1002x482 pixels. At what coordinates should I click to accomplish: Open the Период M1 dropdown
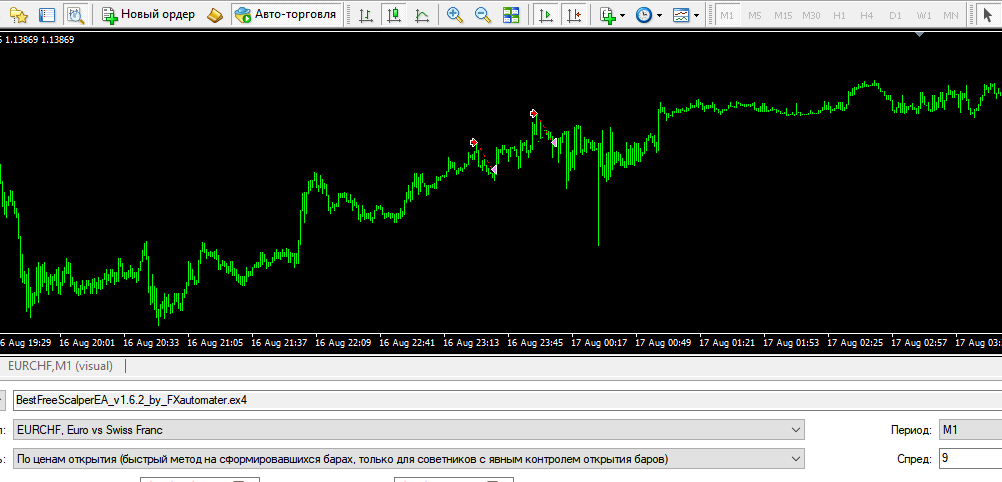click(970, 430)
